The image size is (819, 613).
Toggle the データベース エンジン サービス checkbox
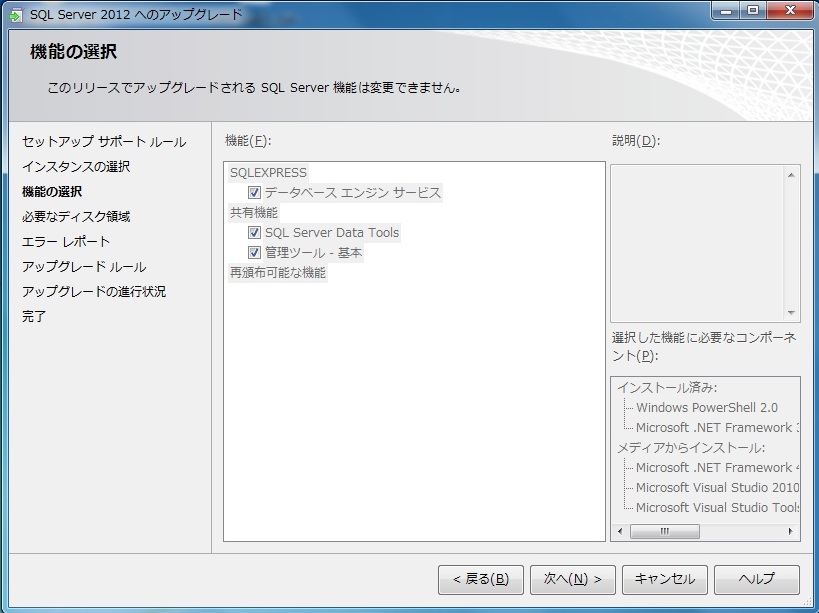(255, 193)
